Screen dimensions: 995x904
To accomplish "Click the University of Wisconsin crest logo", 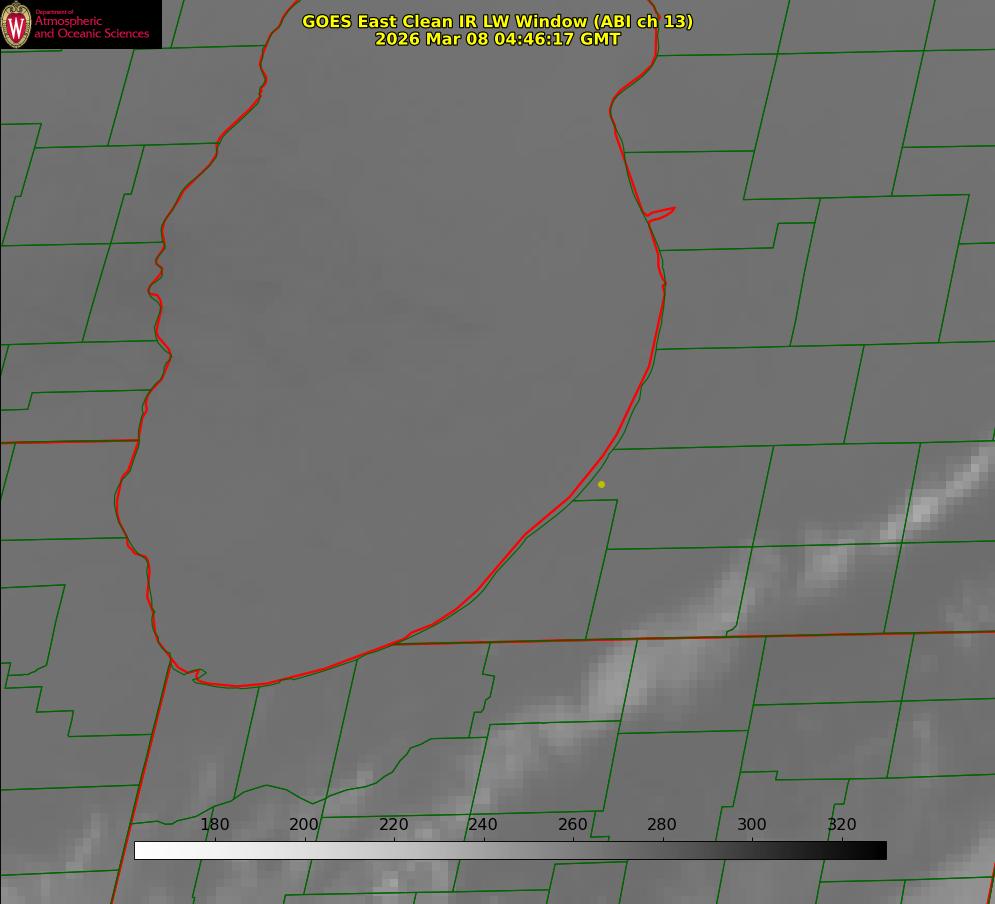I will click(x=16, y=24).
